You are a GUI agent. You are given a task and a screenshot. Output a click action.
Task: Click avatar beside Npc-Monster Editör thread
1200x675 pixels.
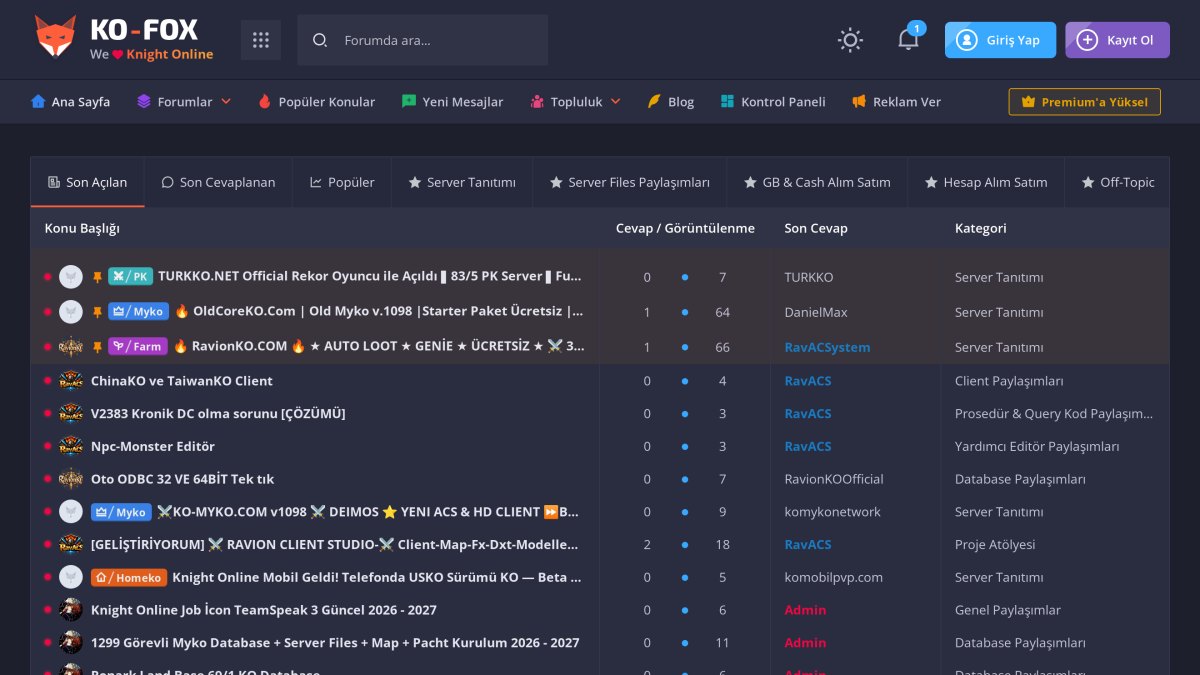71,446
